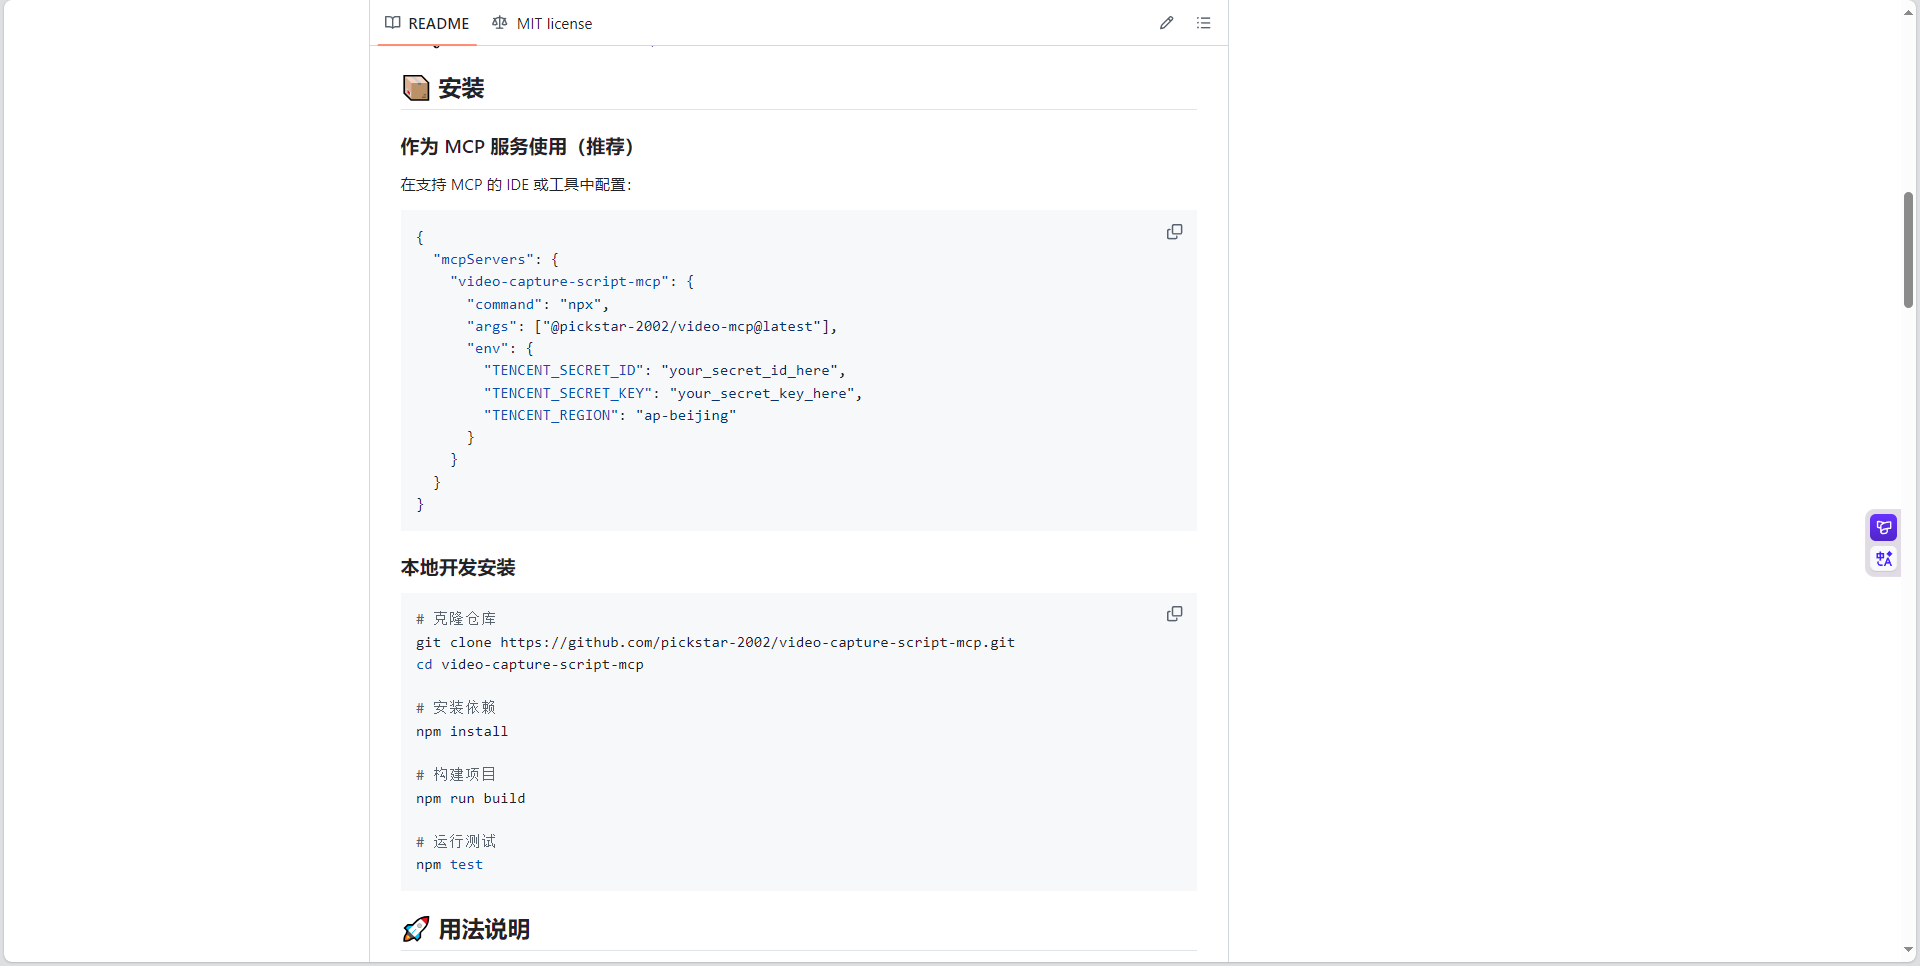This screenshot has height=966, width=1920.
Task: Click the floating translate icon
Action: tap(1884, 559)
